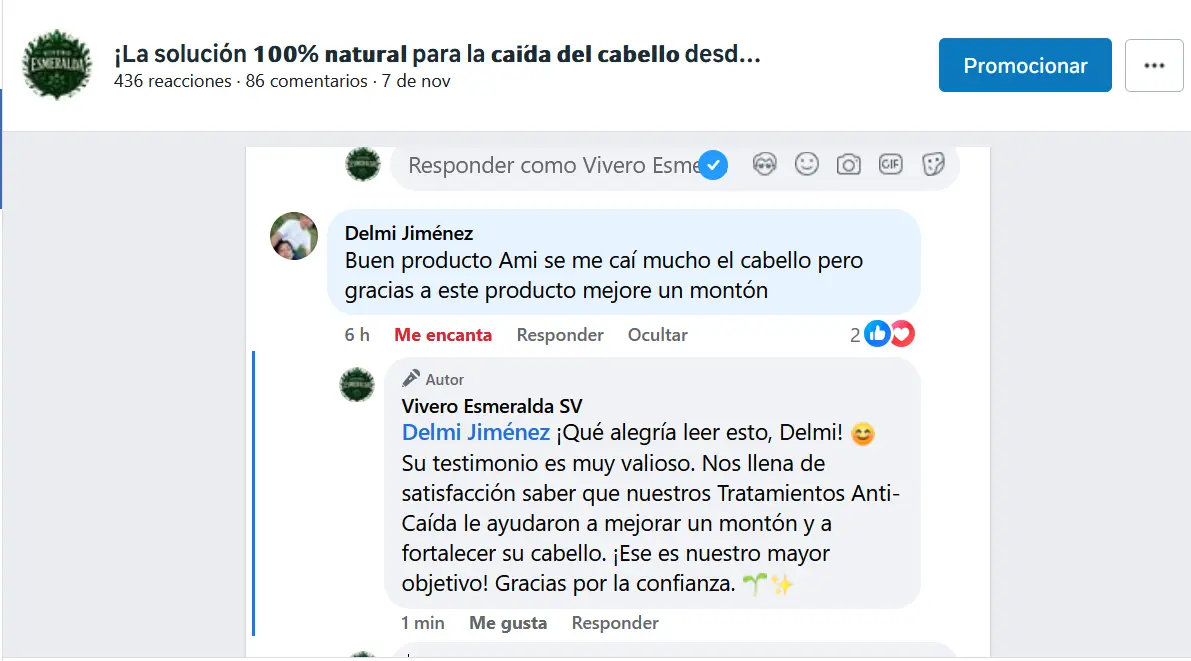Open Delmi Jiménez's profile picture
1191x661 pixels.
[x=294, y=236]
